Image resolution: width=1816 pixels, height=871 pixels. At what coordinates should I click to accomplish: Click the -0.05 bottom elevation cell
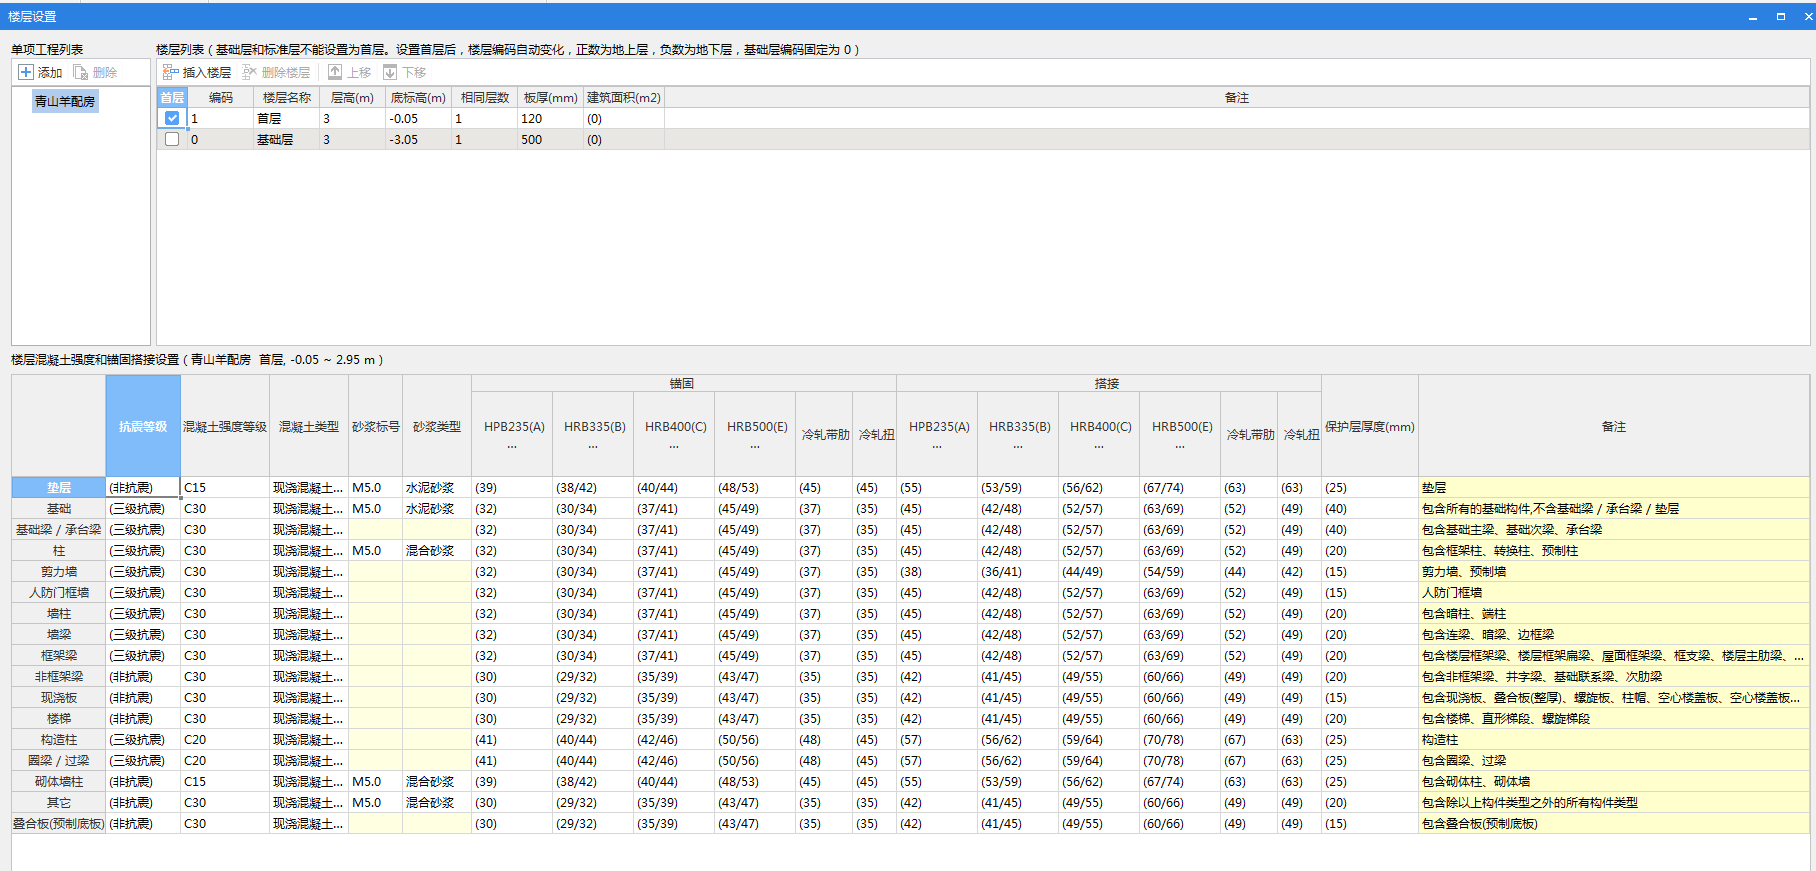tap(419, 118)
